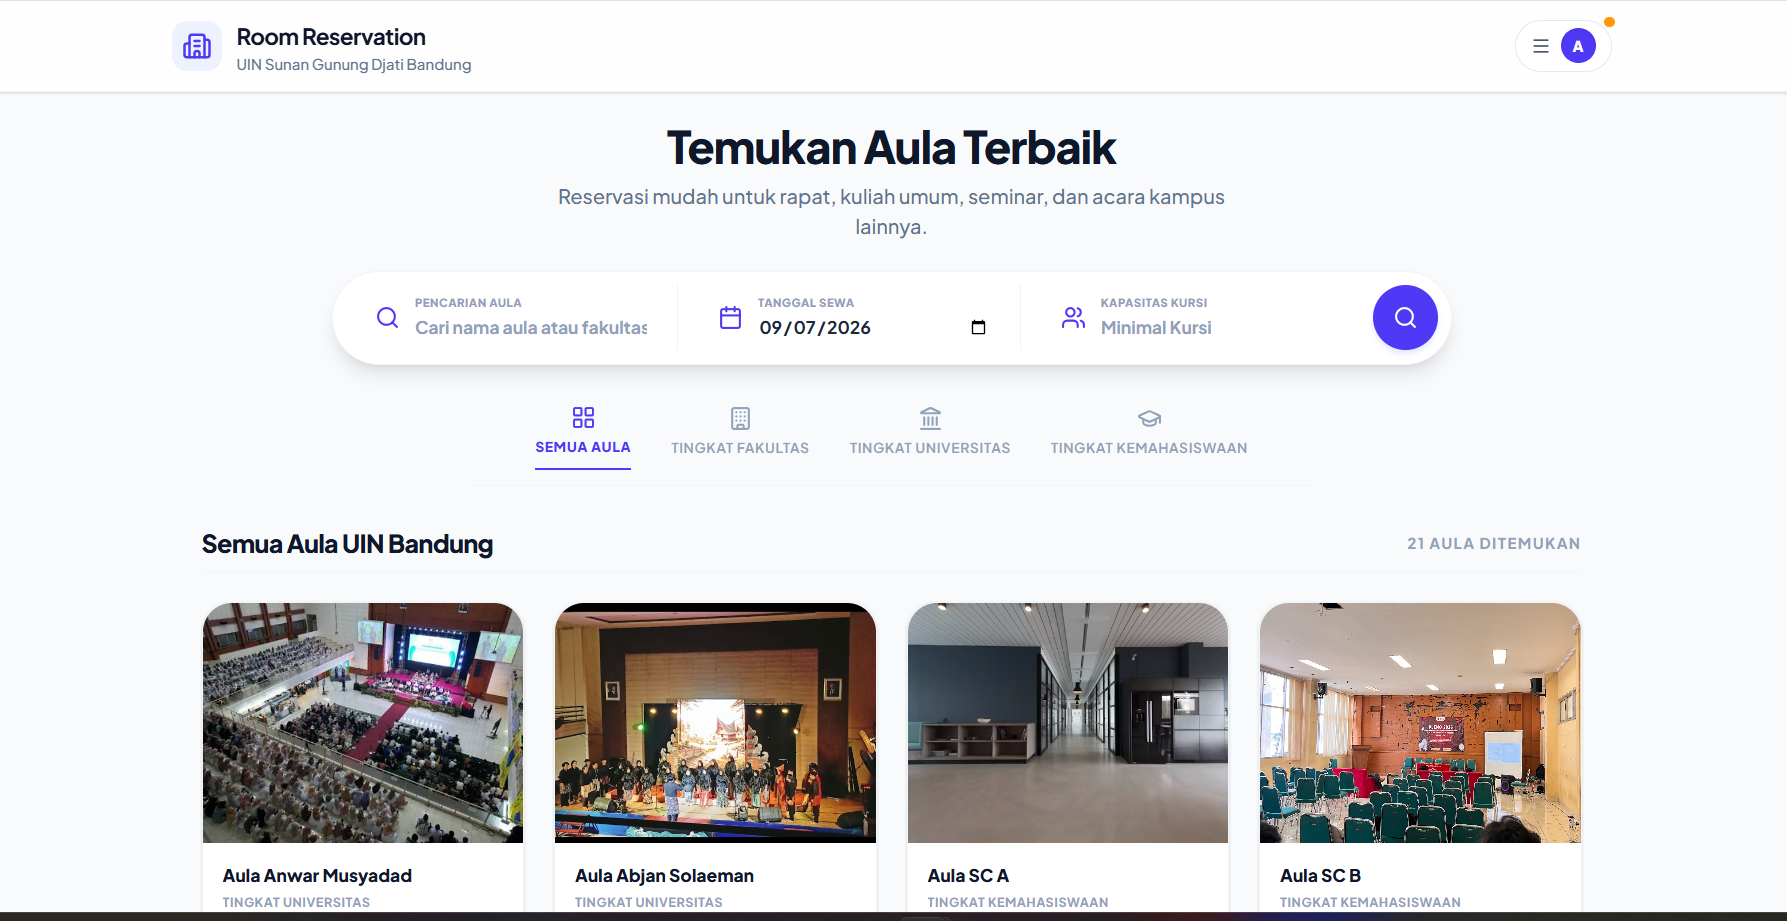Viewport: 1787px width, 921px height.
Task: Click the Tanggal Sewa date value 09/07/2026
Action: click(815, 328)
